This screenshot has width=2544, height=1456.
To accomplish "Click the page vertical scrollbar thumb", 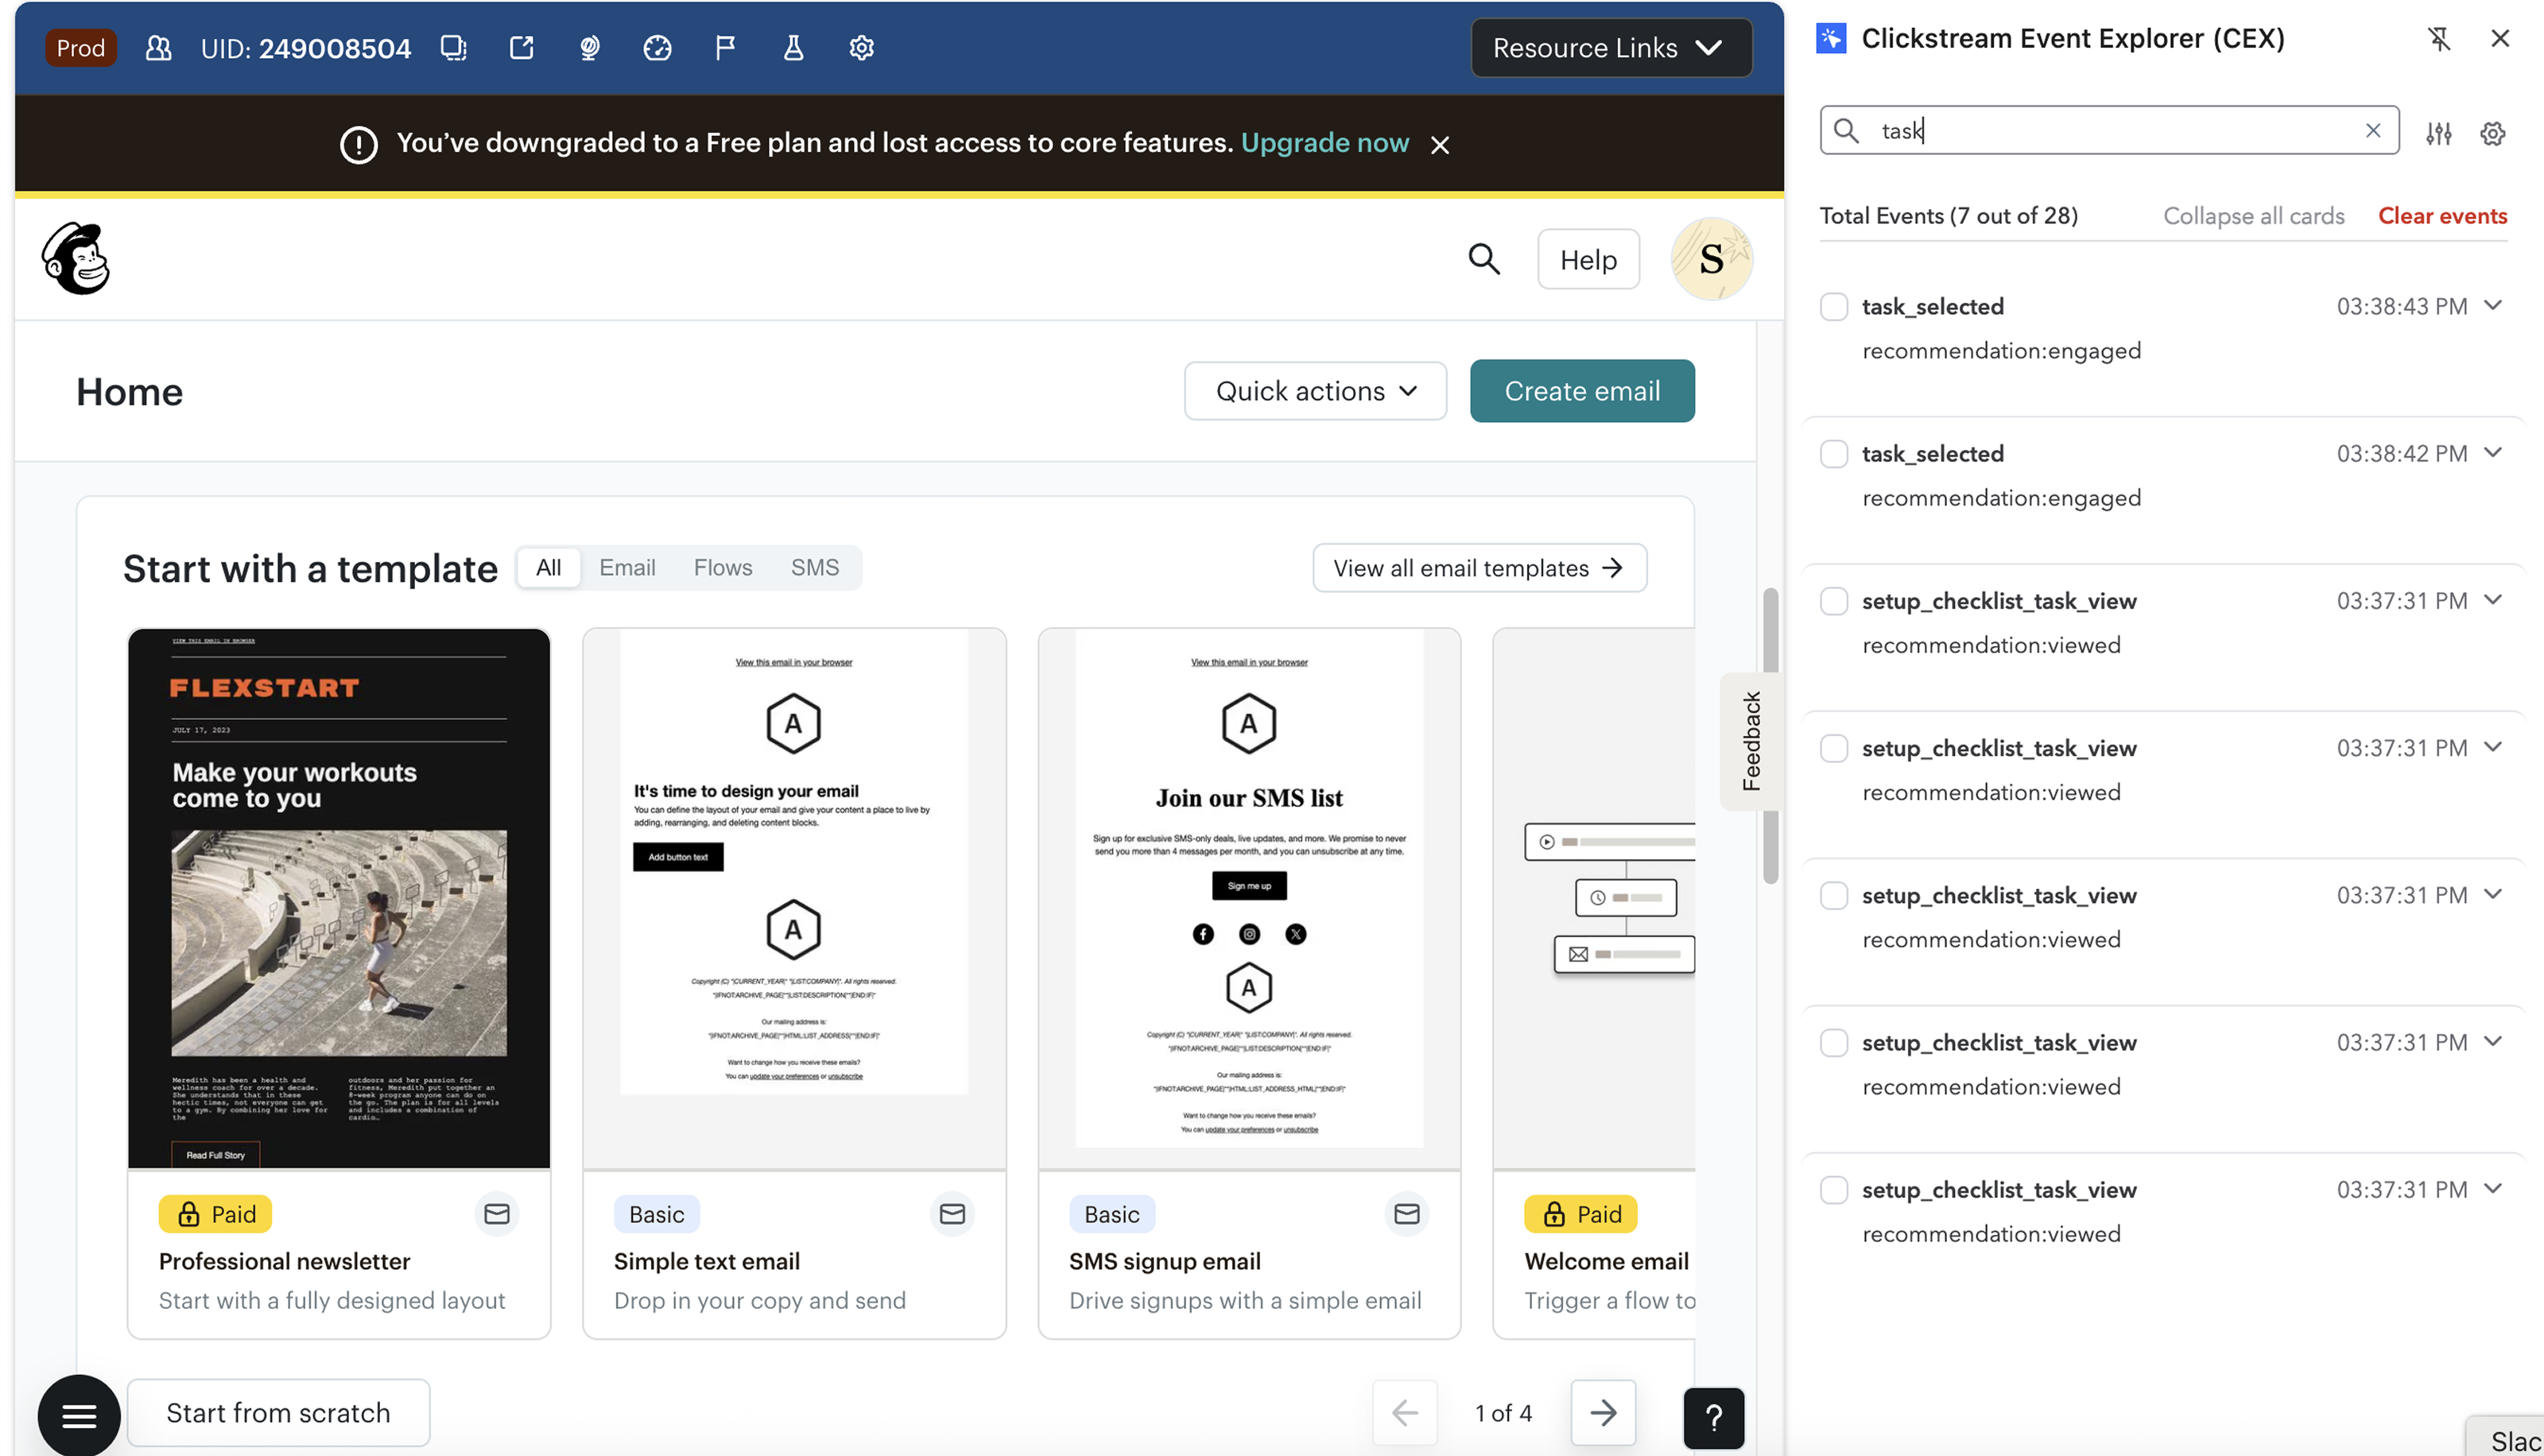I will [x=1770, y=735].
